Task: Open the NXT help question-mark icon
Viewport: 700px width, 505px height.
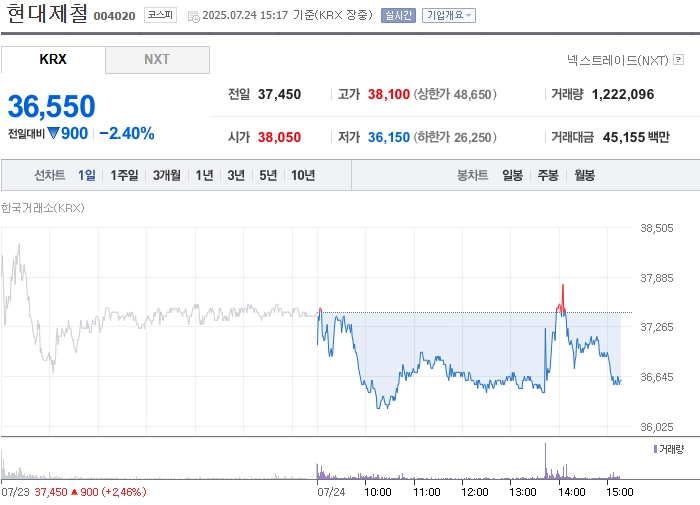Action: pos(678,59)
